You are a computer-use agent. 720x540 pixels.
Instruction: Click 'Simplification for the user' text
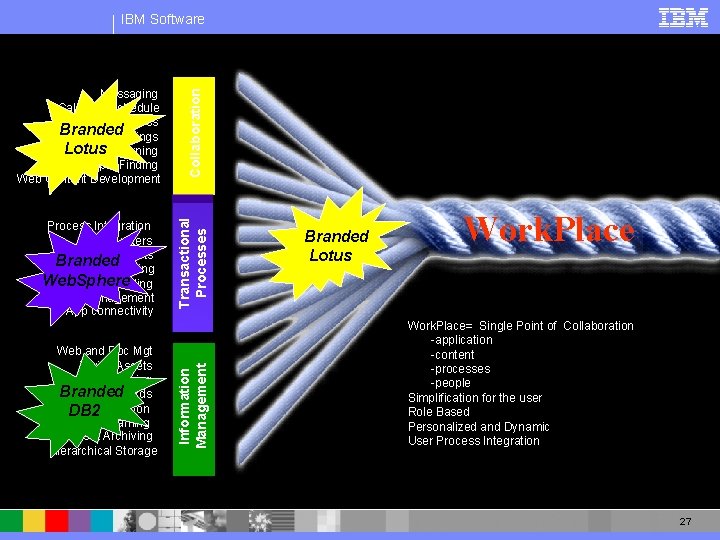pyautogui.click(x=475, y=398)
